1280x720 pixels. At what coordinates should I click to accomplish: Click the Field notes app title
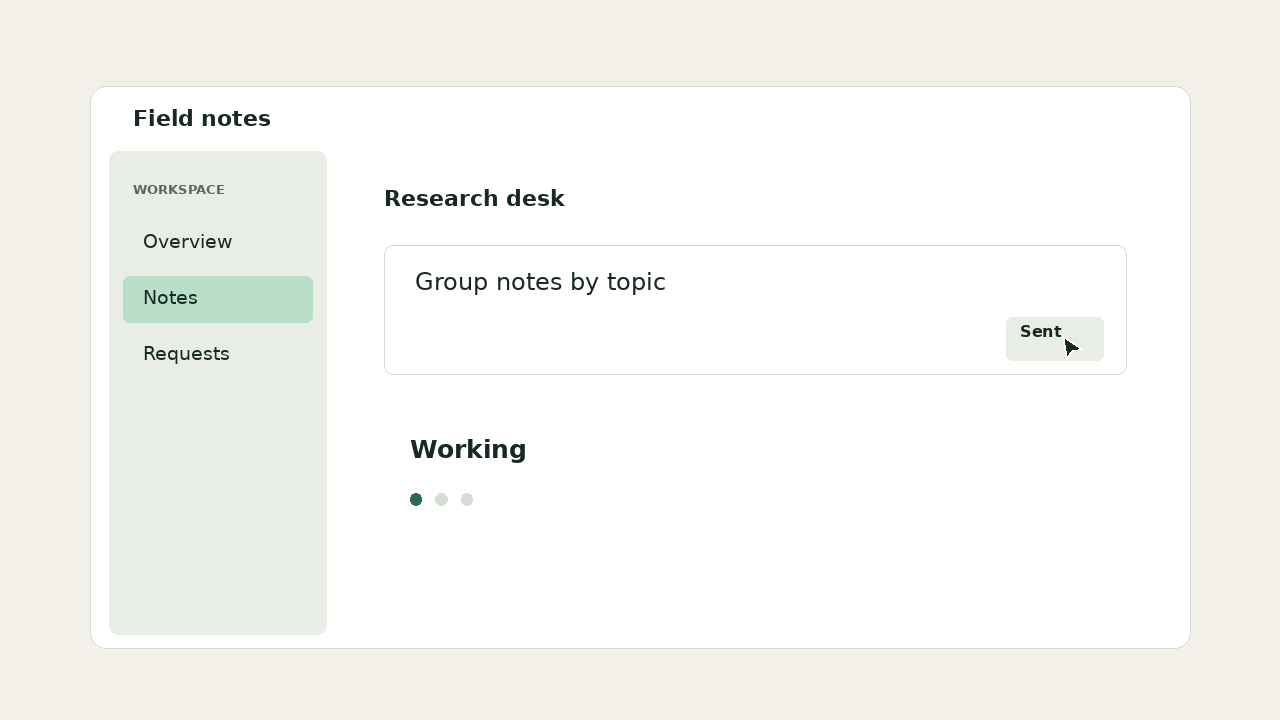[202, 119]
